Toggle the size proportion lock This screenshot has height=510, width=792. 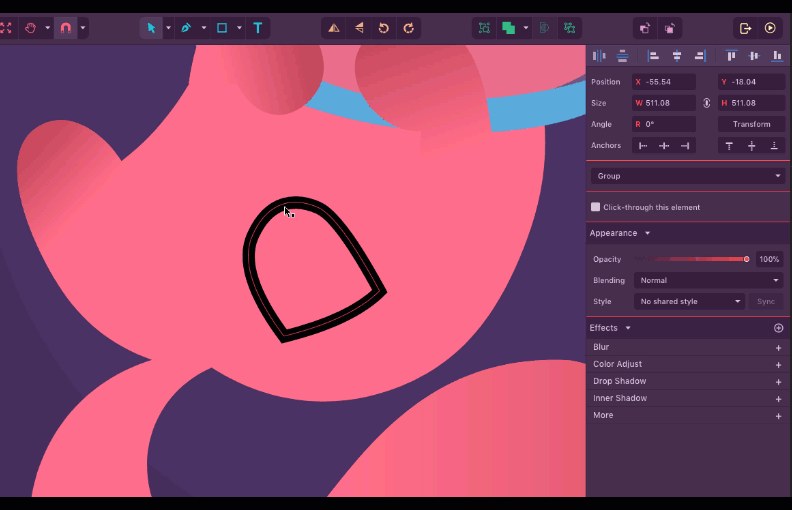pyautogui.click(x=707, y=103)
